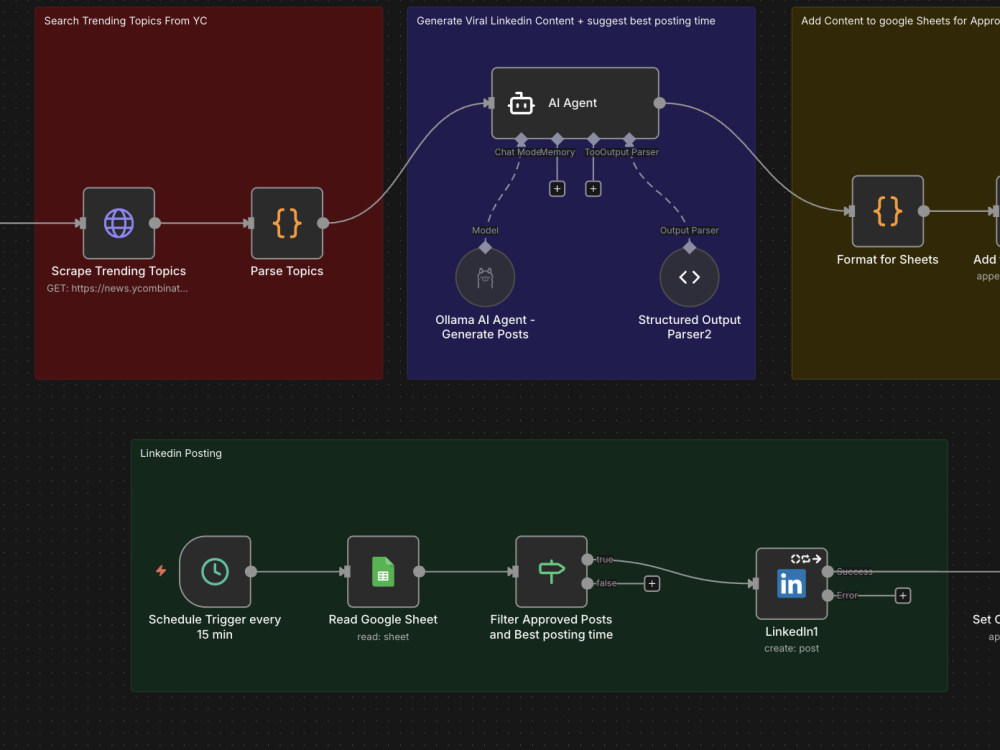1000x750 pixels.
Task: Open the Read Google Sheet node
Action: 383,571
